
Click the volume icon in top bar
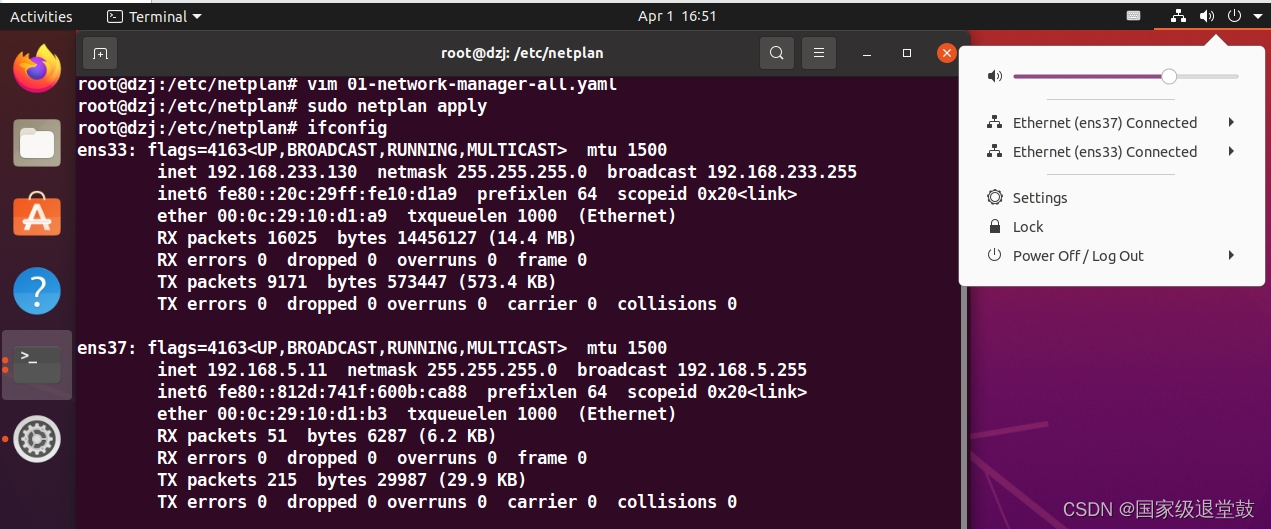[1207, 16]
